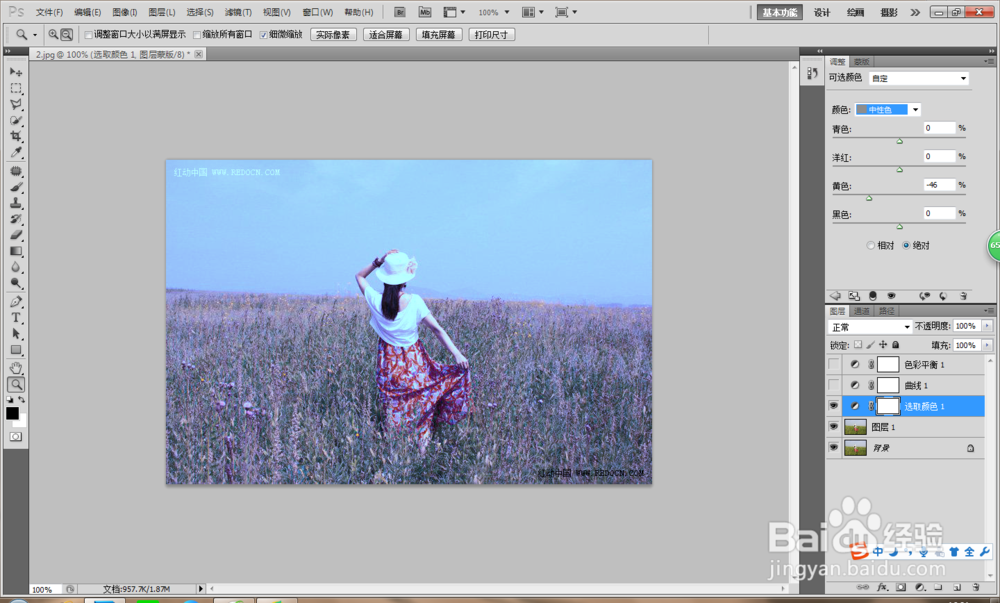
Task: Switch to the 通道 tab
Action: [x=862, y=311]
